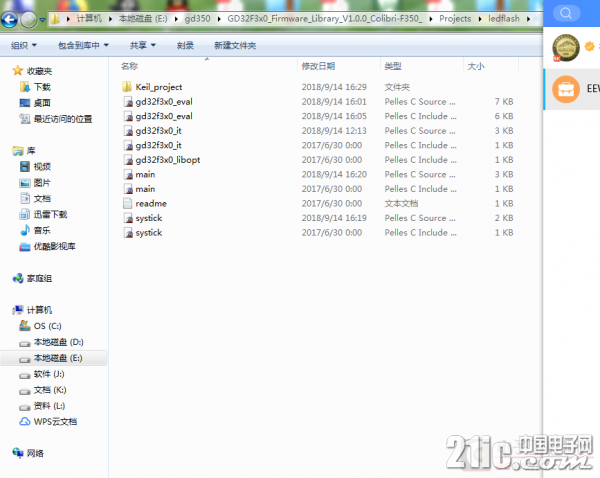This screenshot has height=478, width=600.
Task: Open the 优酷影视库 library icon
Action: pos(25,246)
